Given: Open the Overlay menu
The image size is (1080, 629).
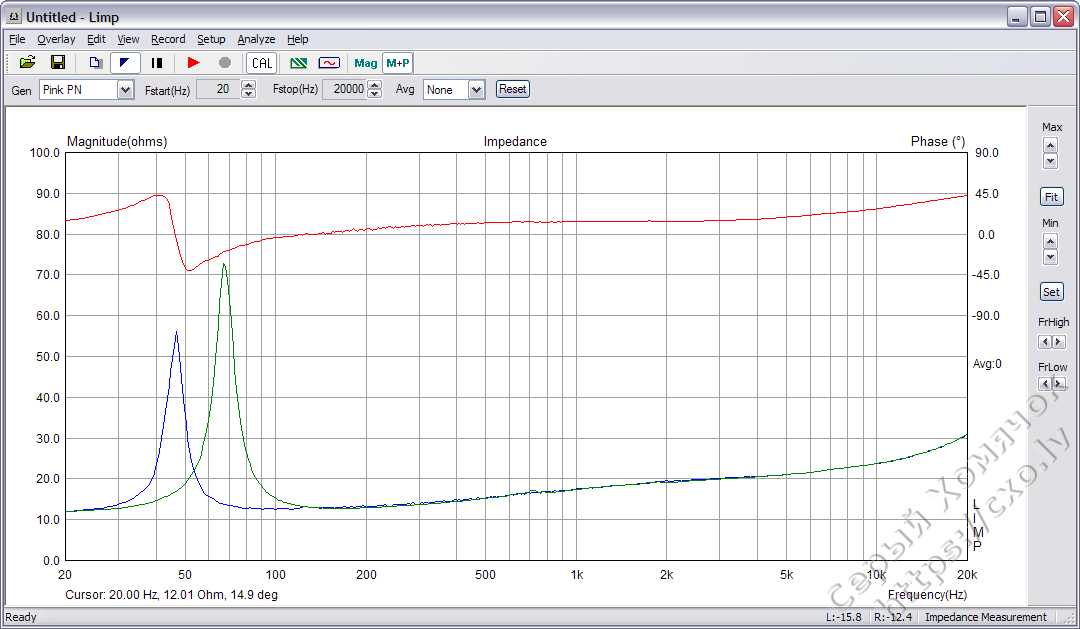Looking at the screenshot, I should (56, 39).
